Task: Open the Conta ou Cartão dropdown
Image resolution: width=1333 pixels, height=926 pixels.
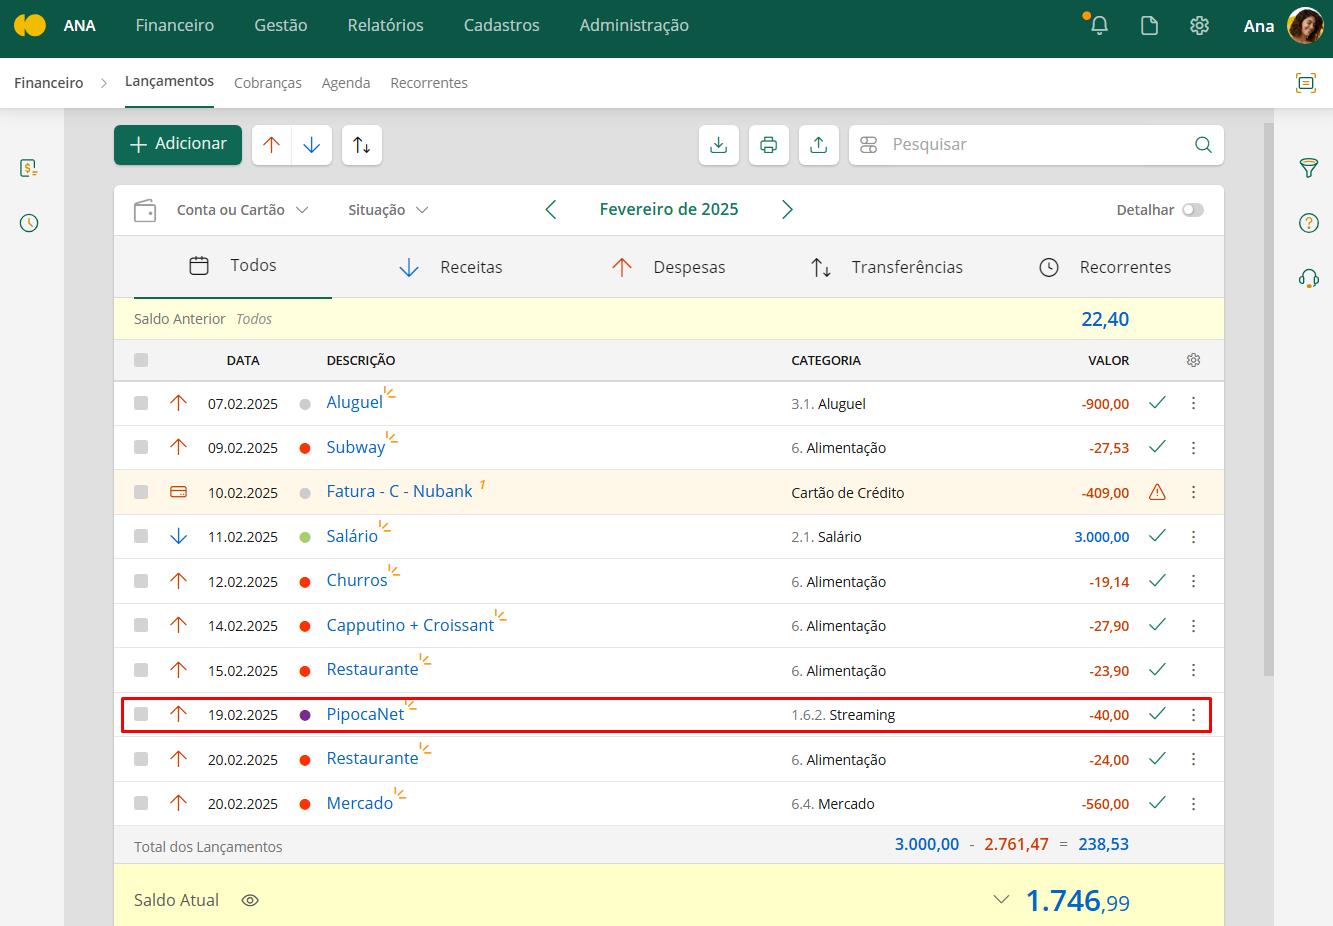Action: tap(242, 210)
